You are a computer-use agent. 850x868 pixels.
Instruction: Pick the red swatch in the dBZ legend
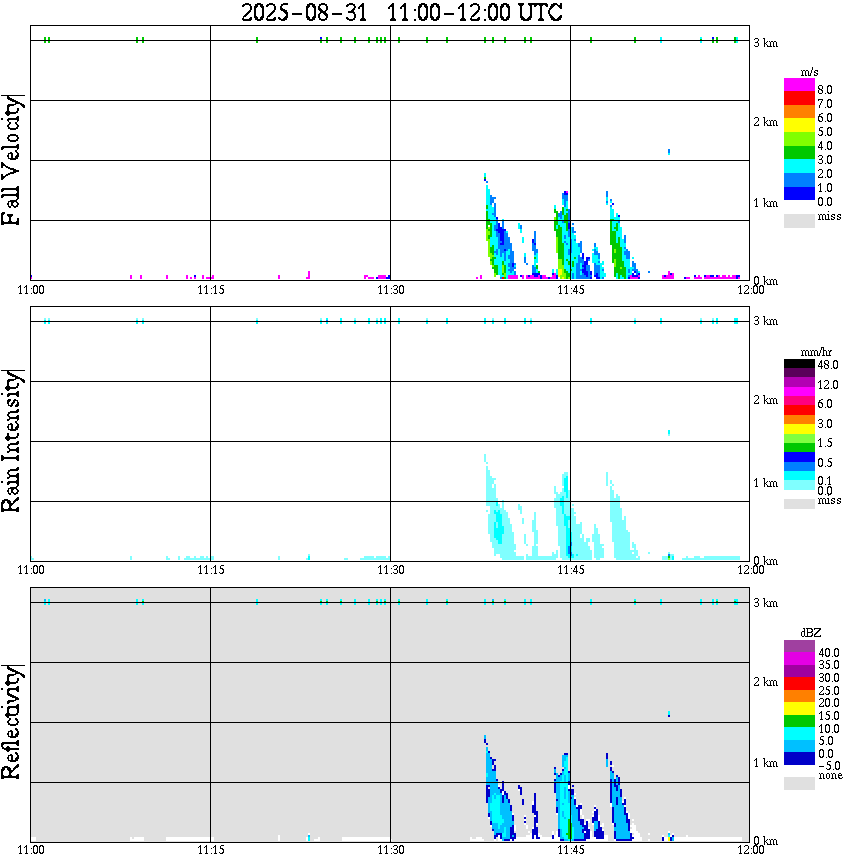(x=799, y=683)
